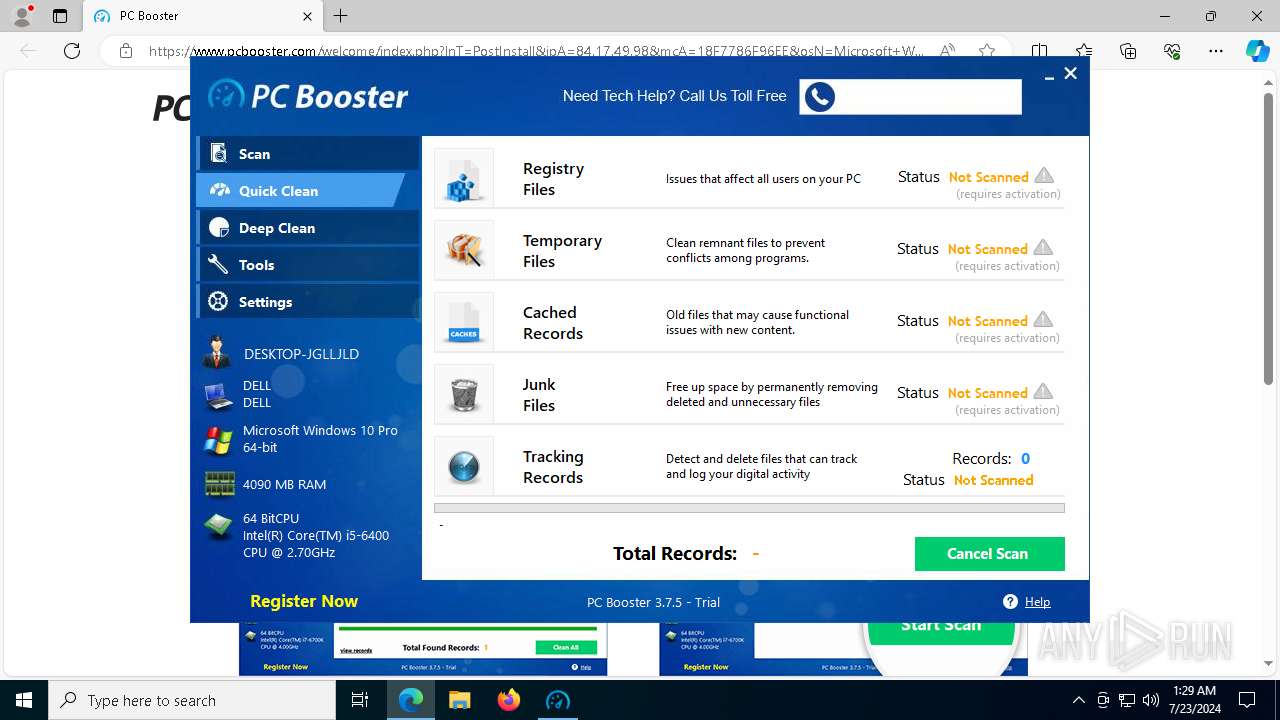Click the DELL laptop icon
Image resolution: width=1280 pixels, height=720 pixels.
point(219,396)
